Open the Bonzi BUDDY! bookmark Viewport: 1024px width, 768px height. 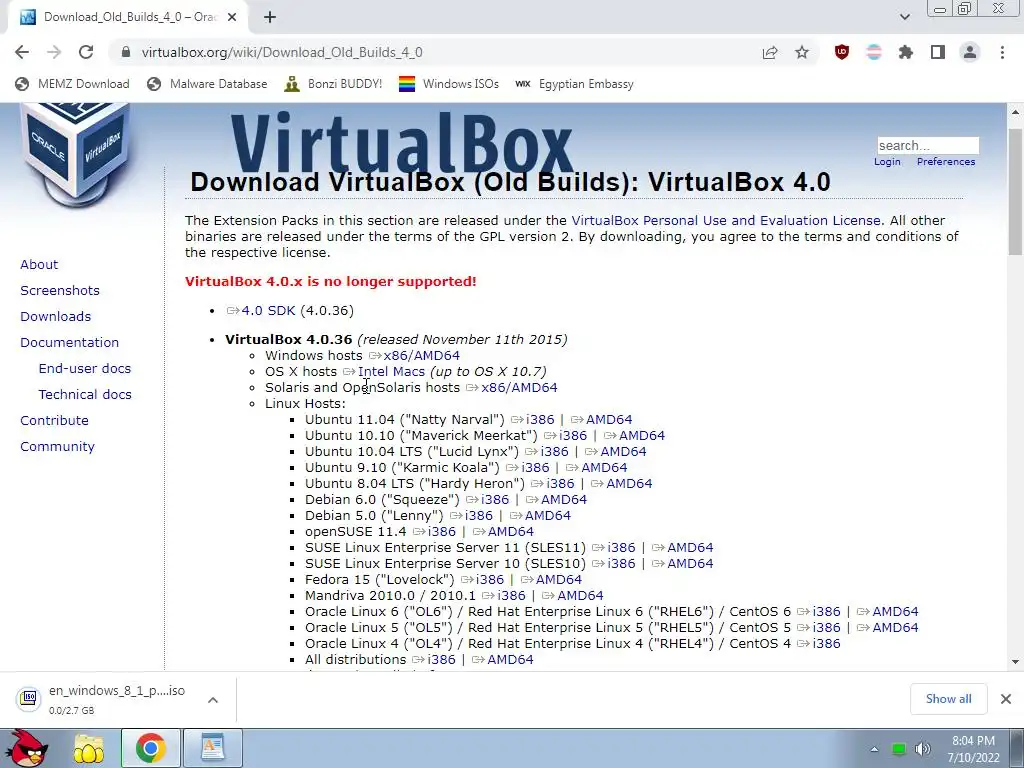pyautogui.click(x=333, y=84)
